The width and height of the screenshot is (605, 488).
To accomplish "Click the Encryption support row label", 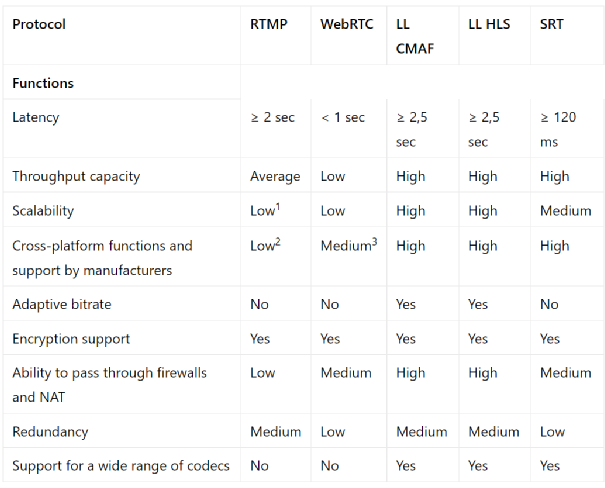I will [71, 338].
